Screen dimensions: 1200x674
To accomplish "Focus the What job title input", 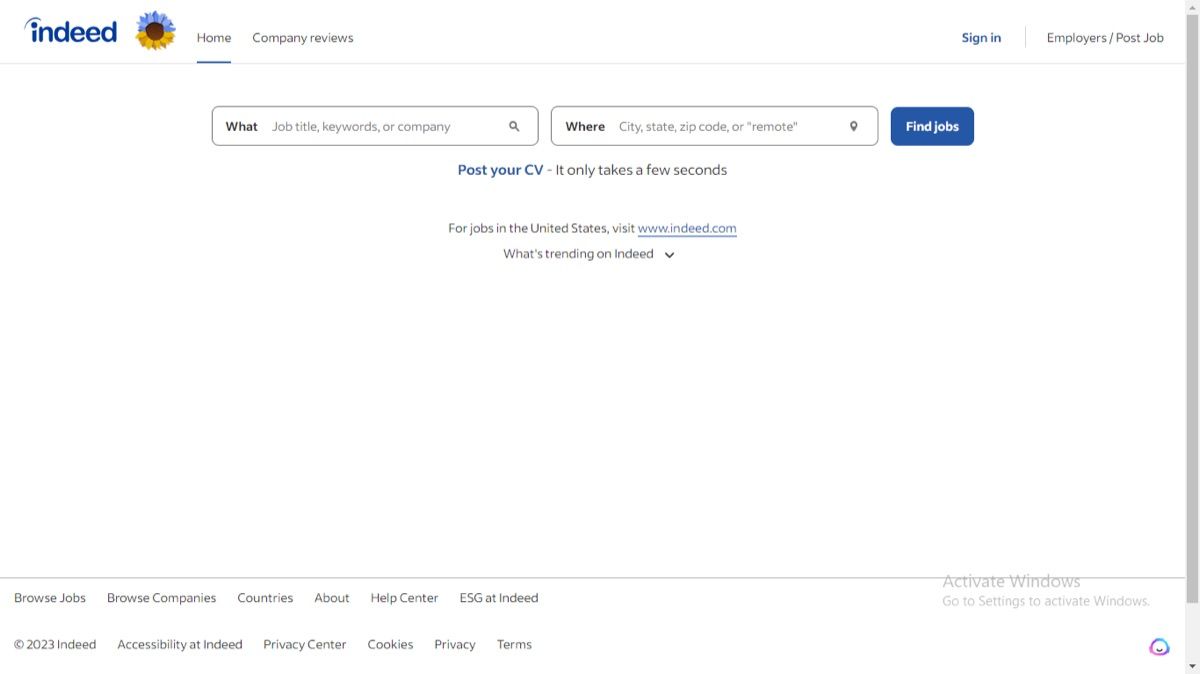I will pyautogui.click(x=375, y=126).
